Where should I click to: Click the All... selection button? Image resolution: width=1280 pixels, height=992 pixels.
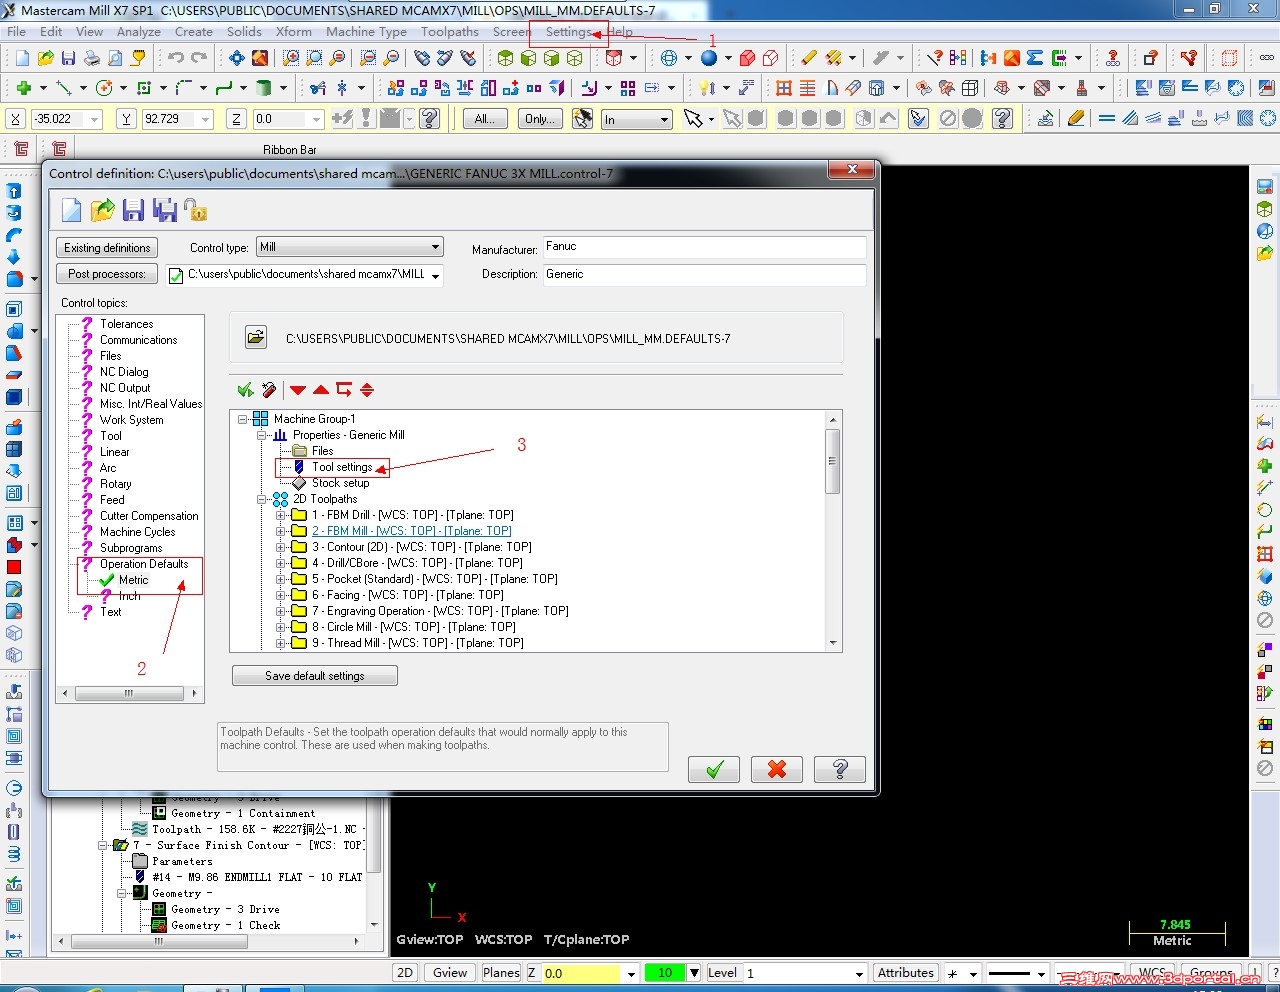click(484, 119)
